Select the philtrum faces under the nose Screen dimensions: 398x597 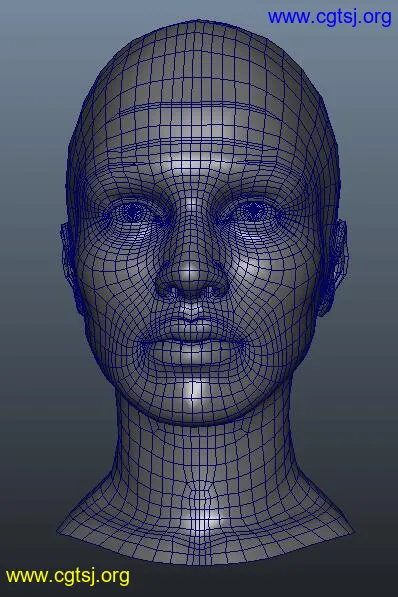click(x=192, y=309)
